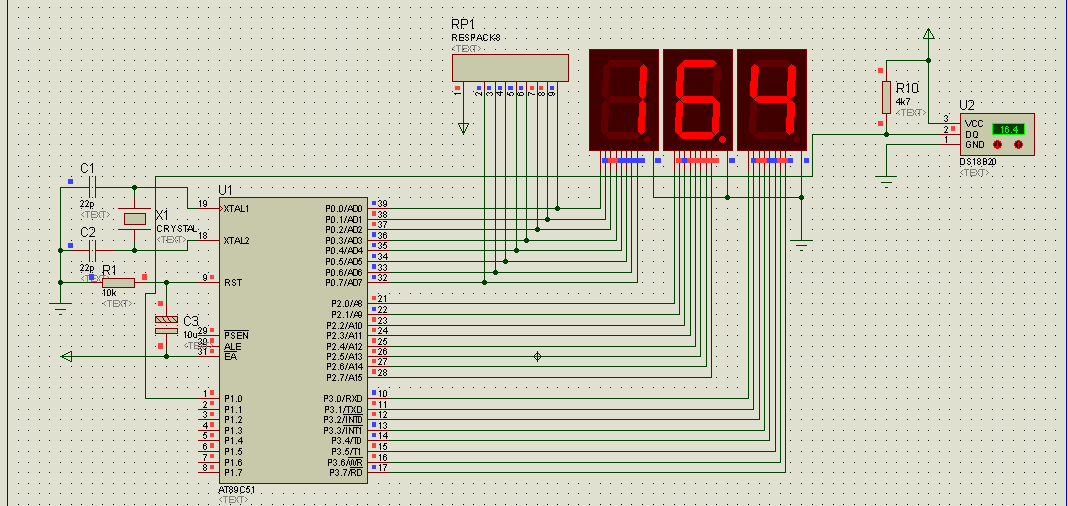Click the ground symbol right of displays
This screenshot has height=506, width=1068.
(802, 243)
